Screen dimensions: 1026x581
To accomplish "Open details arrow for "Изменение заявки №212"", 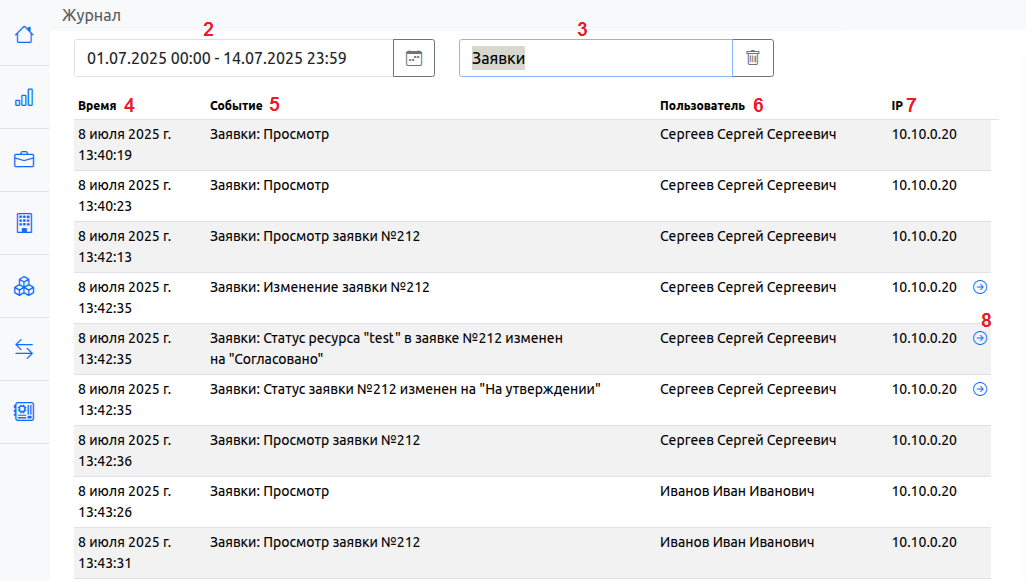I will point(980,287).
